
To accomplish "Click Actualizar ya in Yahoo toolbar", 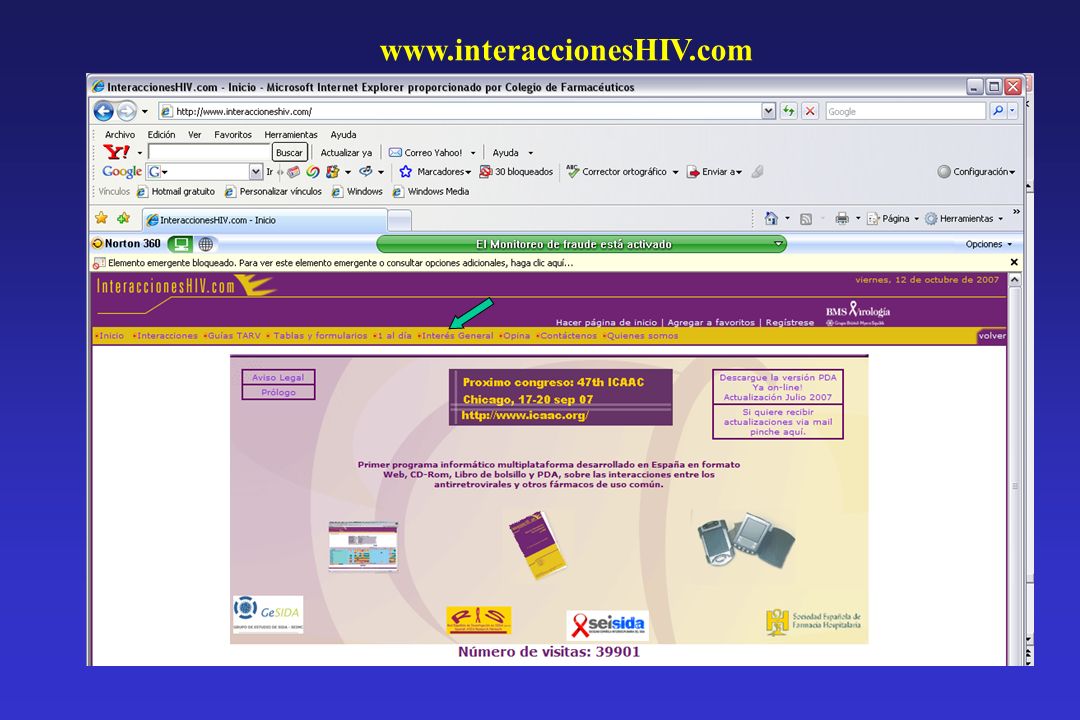I will coord(346,153).
